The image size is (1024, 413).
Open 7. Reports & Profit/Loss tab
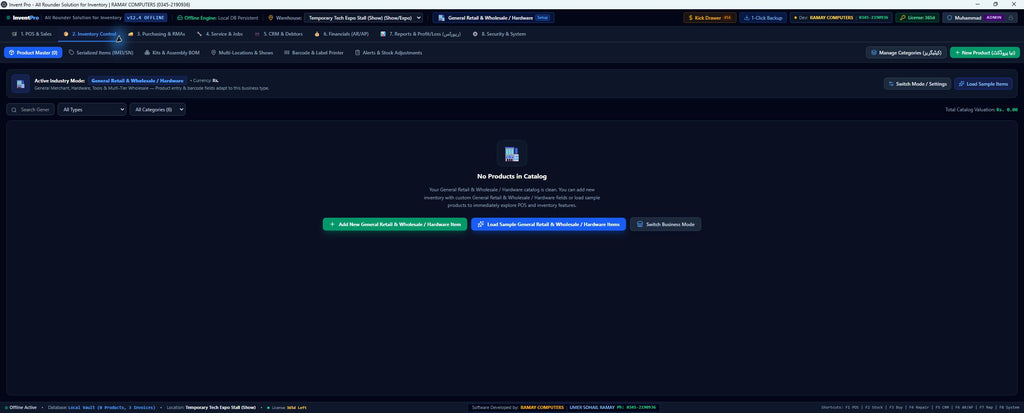[x=421, y=33]
